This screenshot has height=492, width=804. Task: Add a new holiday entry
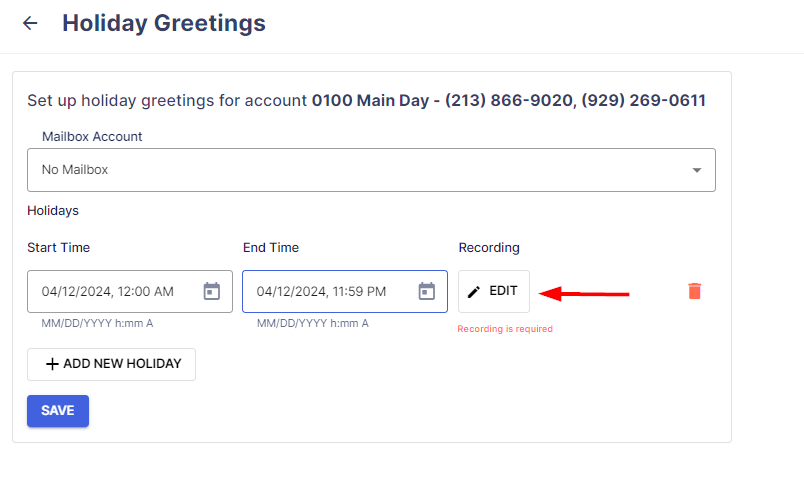click(111, 364)
